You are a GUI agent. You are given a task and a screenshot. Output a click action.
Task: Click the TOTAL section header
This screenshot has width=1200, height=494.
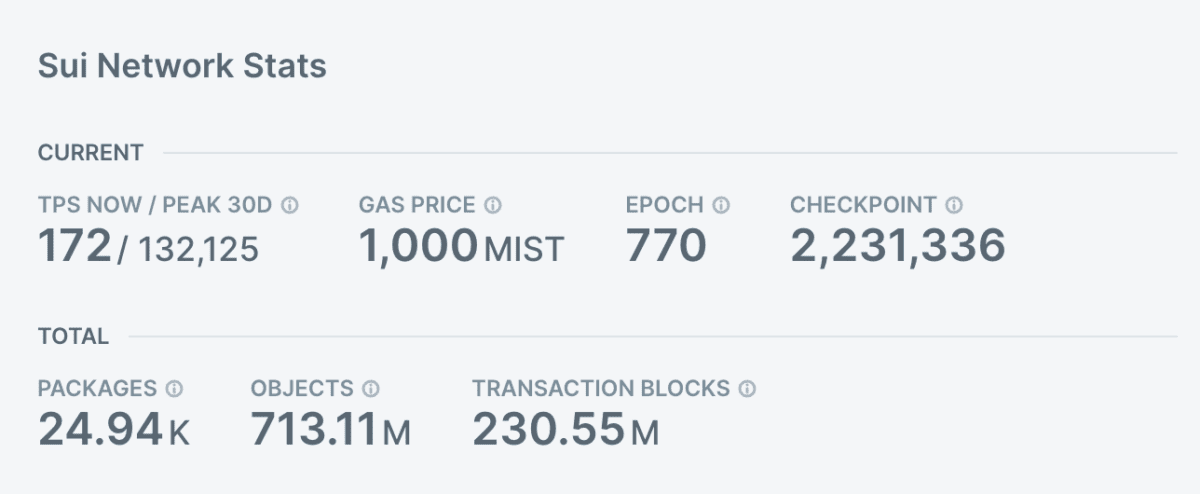click(x=73, y=336)
